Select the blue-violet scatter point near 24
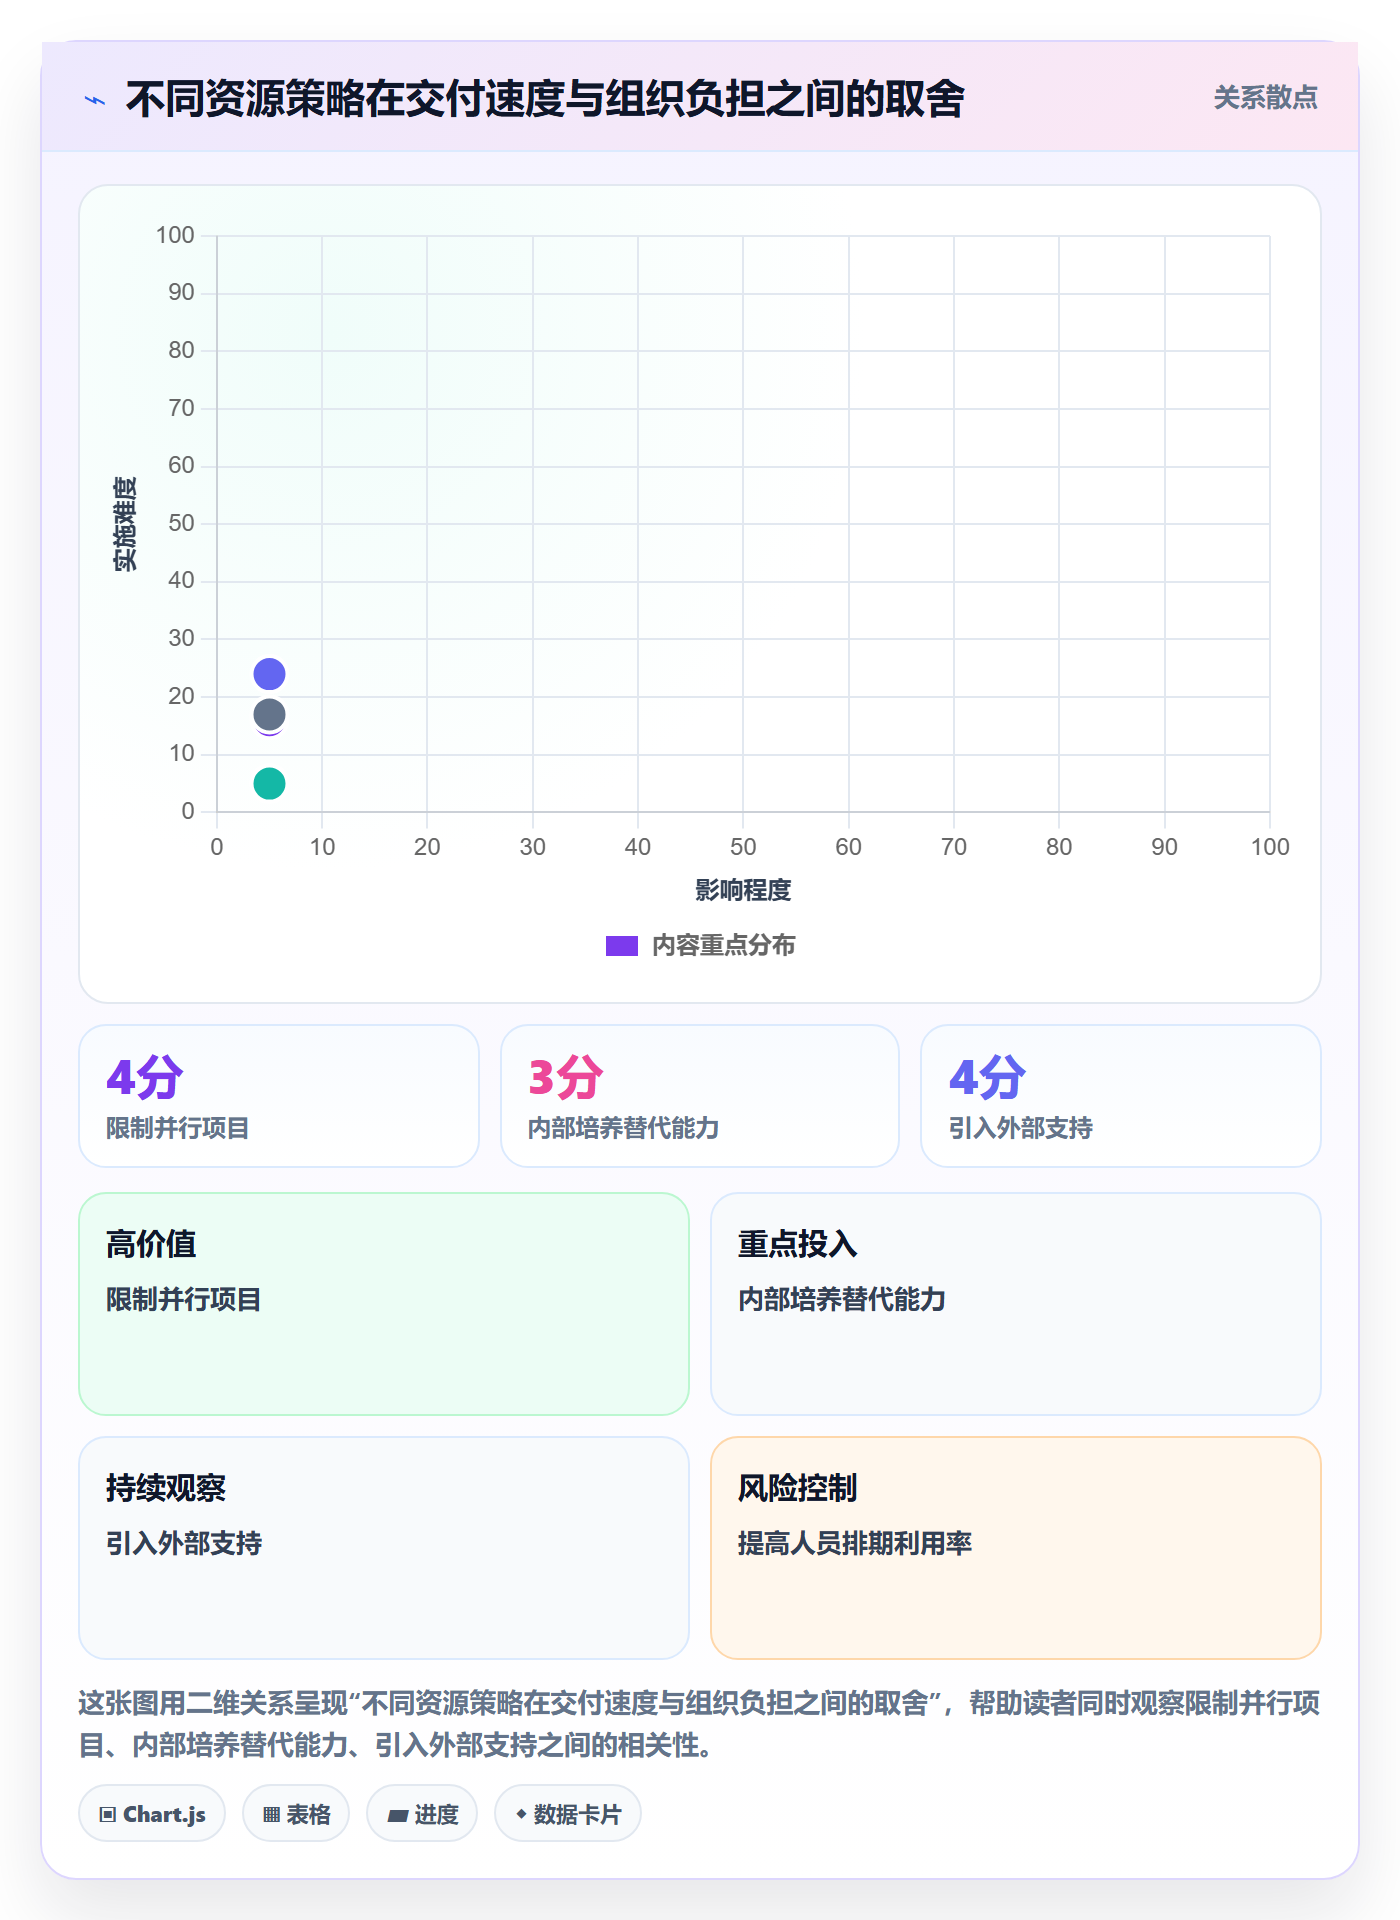This screenshot has width=1400, height=1920. [269, 674]
